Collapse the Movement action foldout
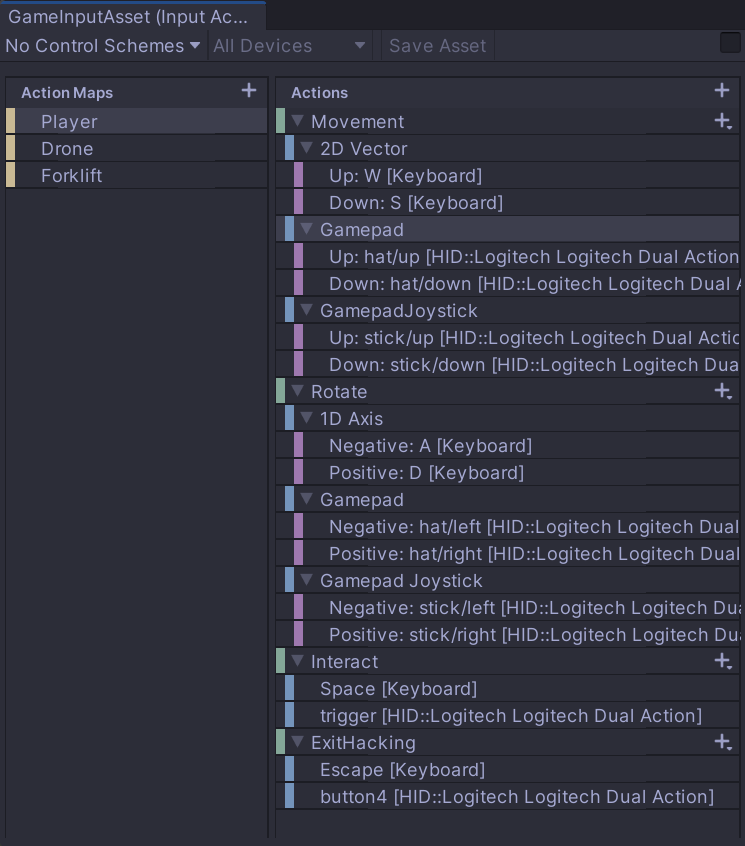The height and width of the screenshot is (846, 745). click(296, 121)
